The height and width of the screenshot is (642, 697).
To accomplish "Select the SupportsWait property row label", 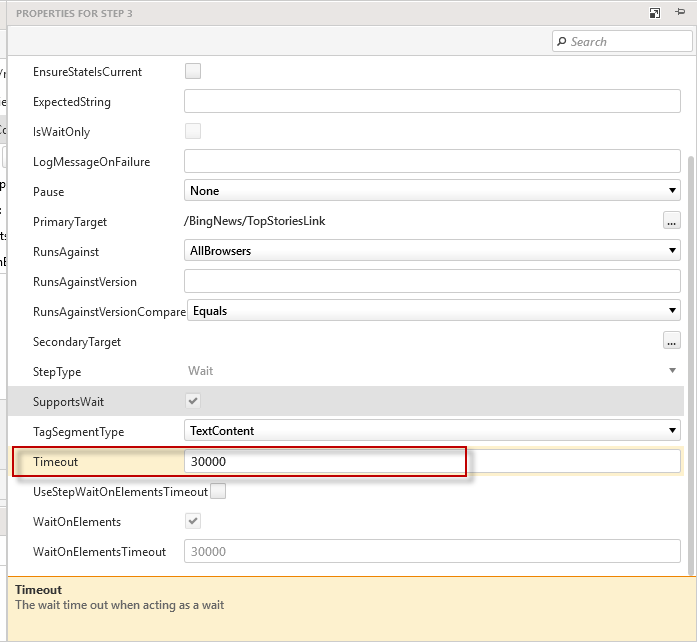I will [x=68, y=401].
